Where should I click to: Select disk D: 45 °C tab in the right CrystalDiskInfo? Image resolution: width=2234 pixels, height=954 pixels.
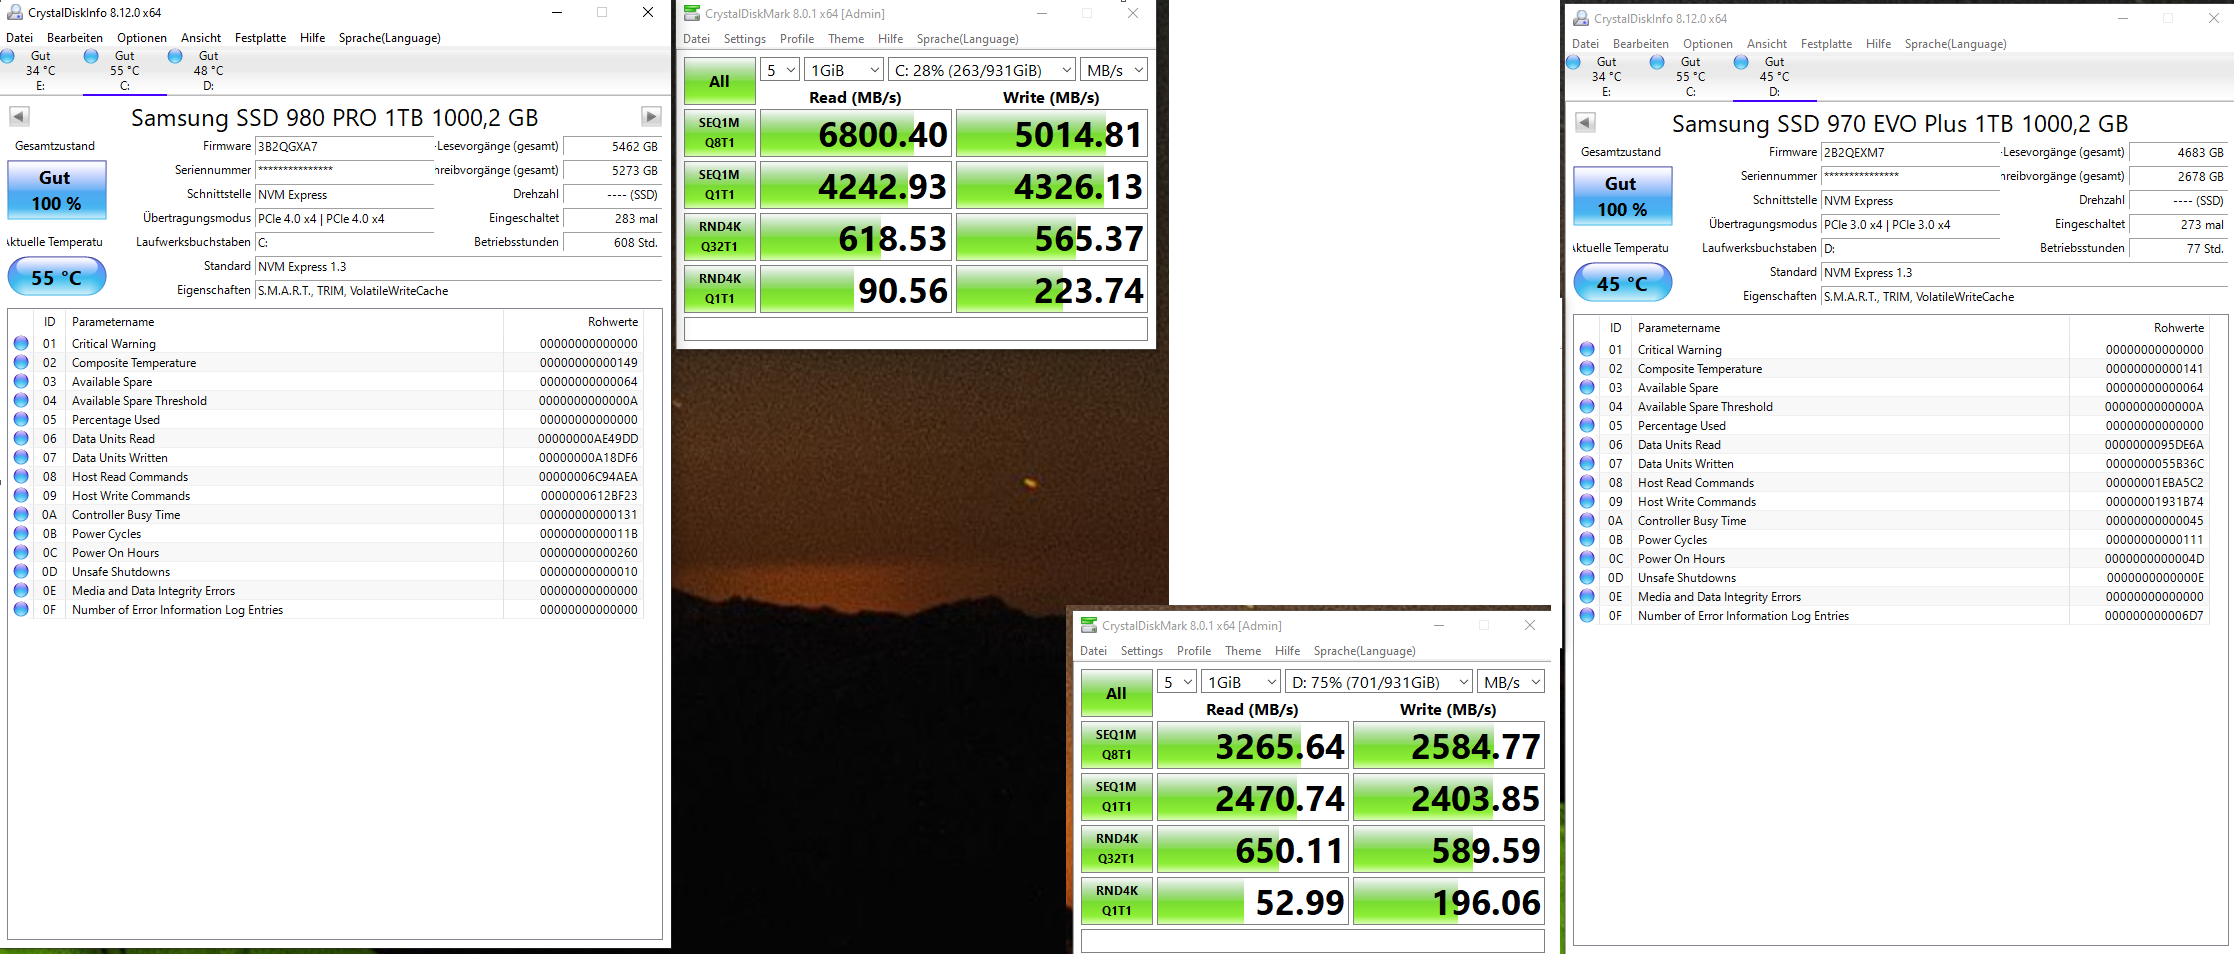coord(1774,77)
